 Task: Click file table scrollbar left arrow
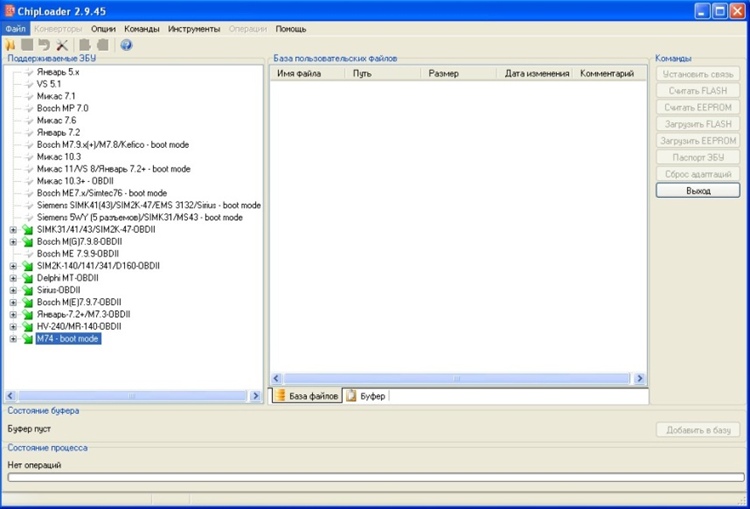276,378
